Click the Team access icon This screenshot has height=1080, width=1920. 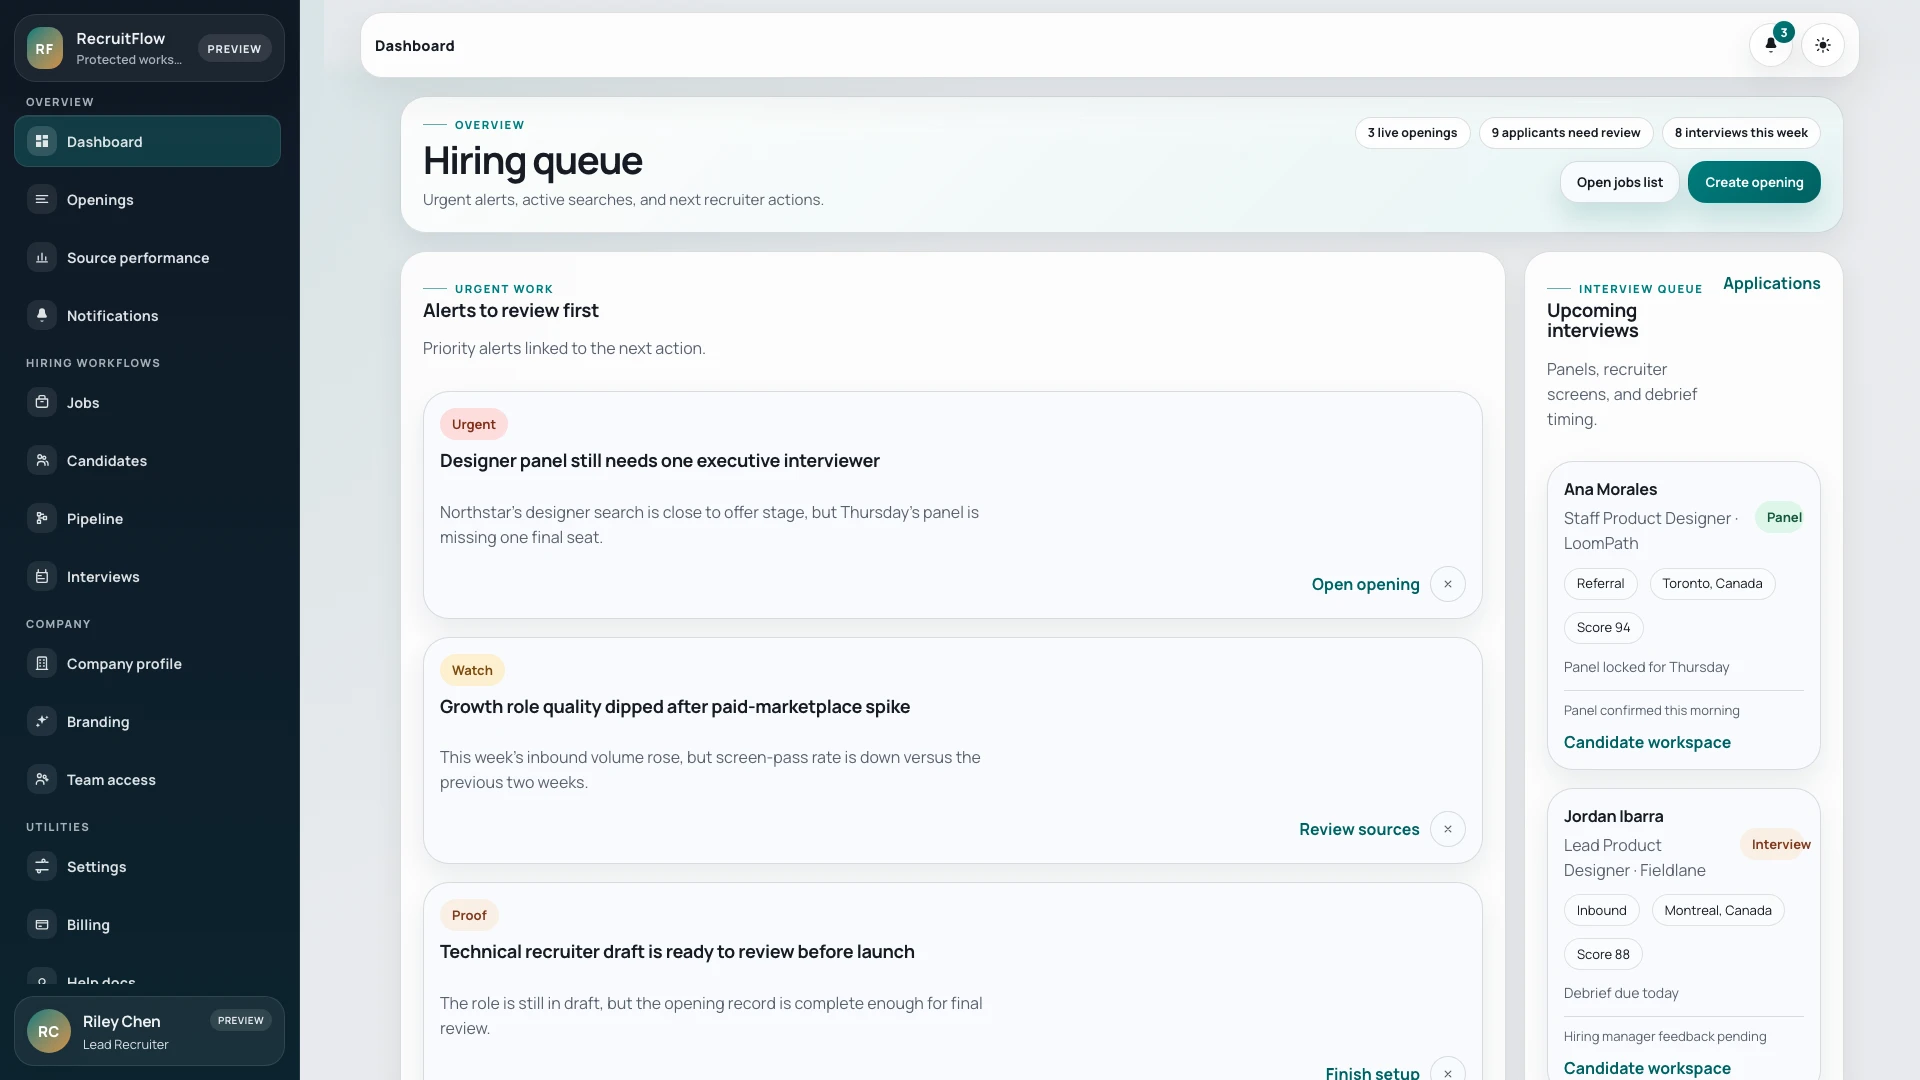click(x=42, y=779)
